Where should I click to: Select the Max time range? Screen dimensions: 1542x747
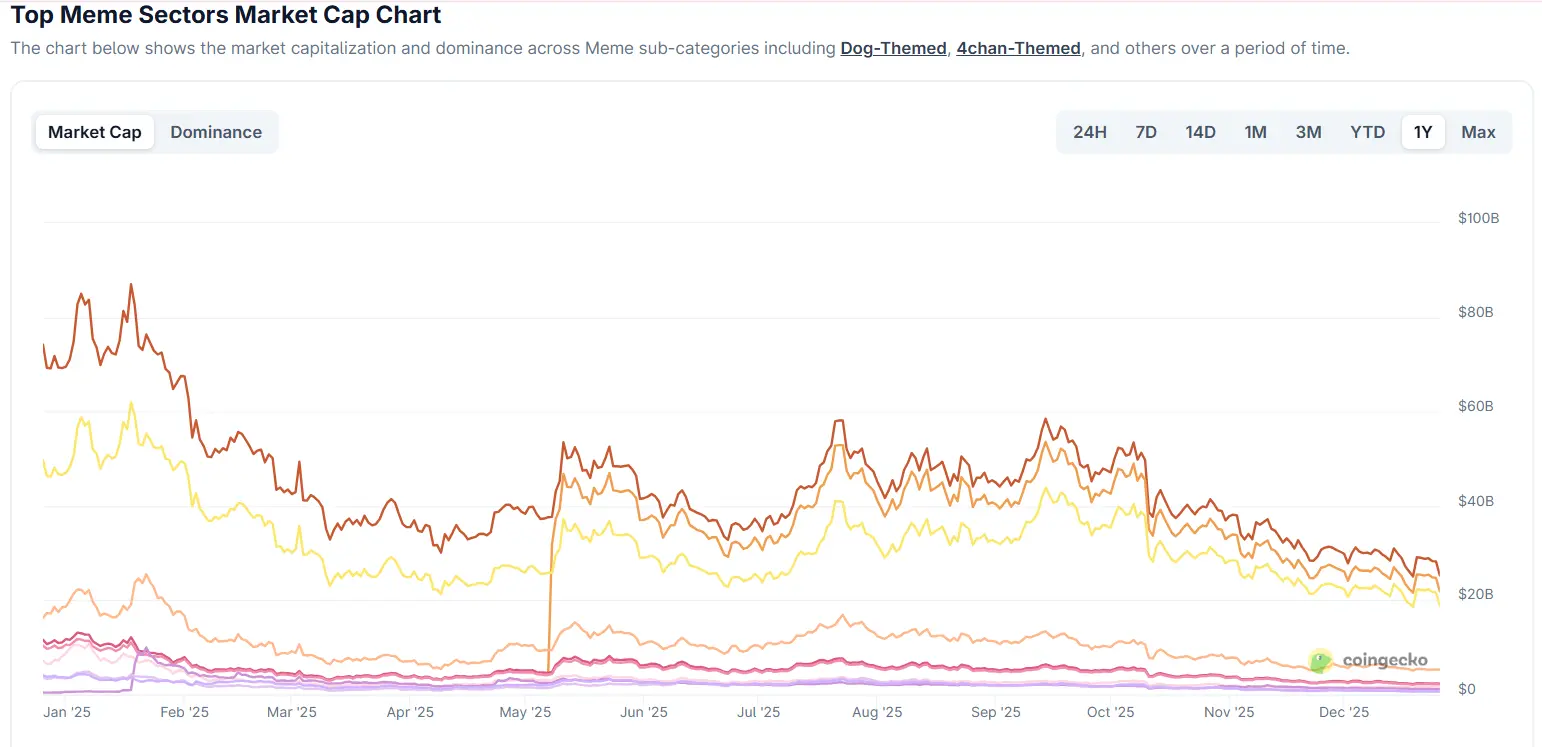tap(1478, 131)
